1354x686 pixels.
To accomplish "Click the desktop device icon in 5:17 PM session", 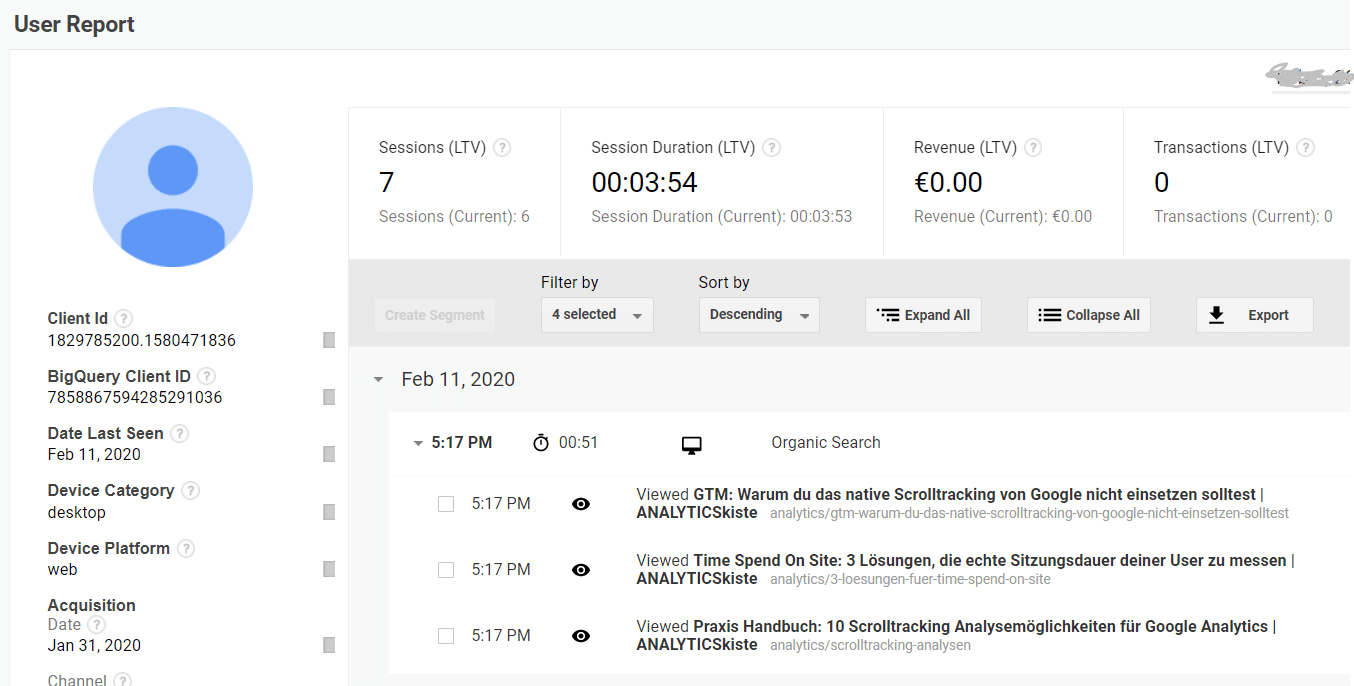I will point(691,444).
